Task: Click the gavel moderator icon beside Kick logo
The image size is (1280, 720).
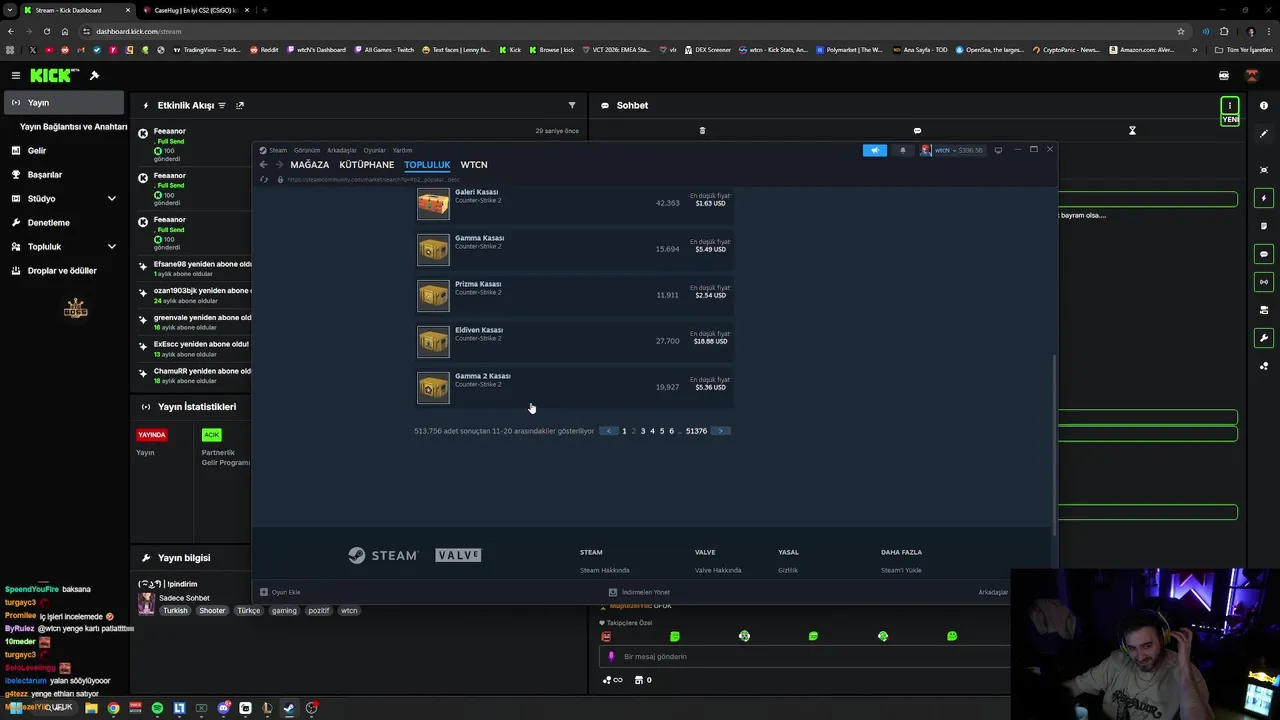Action: 95,75
